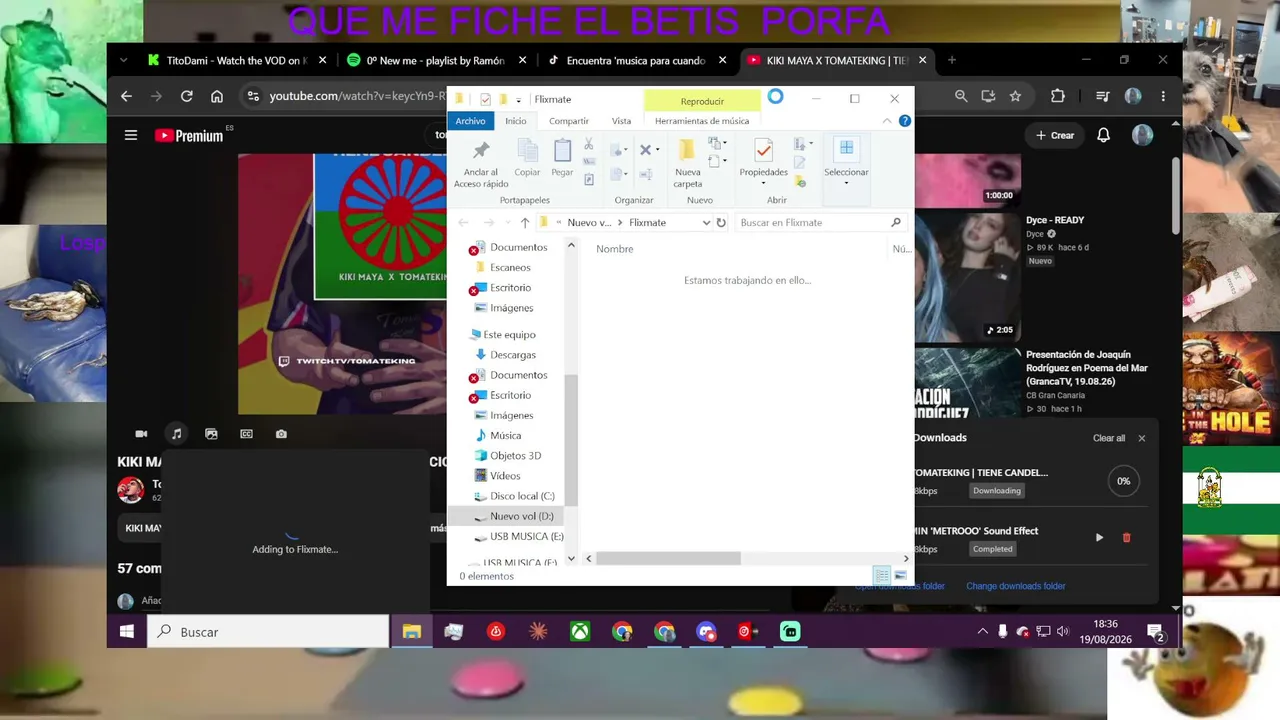Screen dimensions: 1280x720
Task: Create a new folder with Nueva carpeta
Action: coord(688,163)
